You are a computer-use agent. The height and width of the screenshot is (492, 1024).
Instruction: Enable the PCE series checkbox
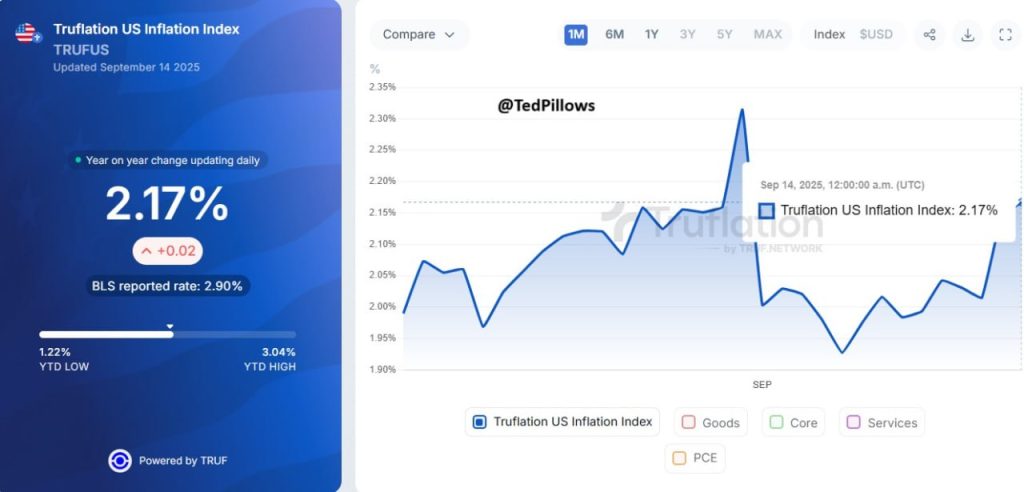click(x=679, y=458)
